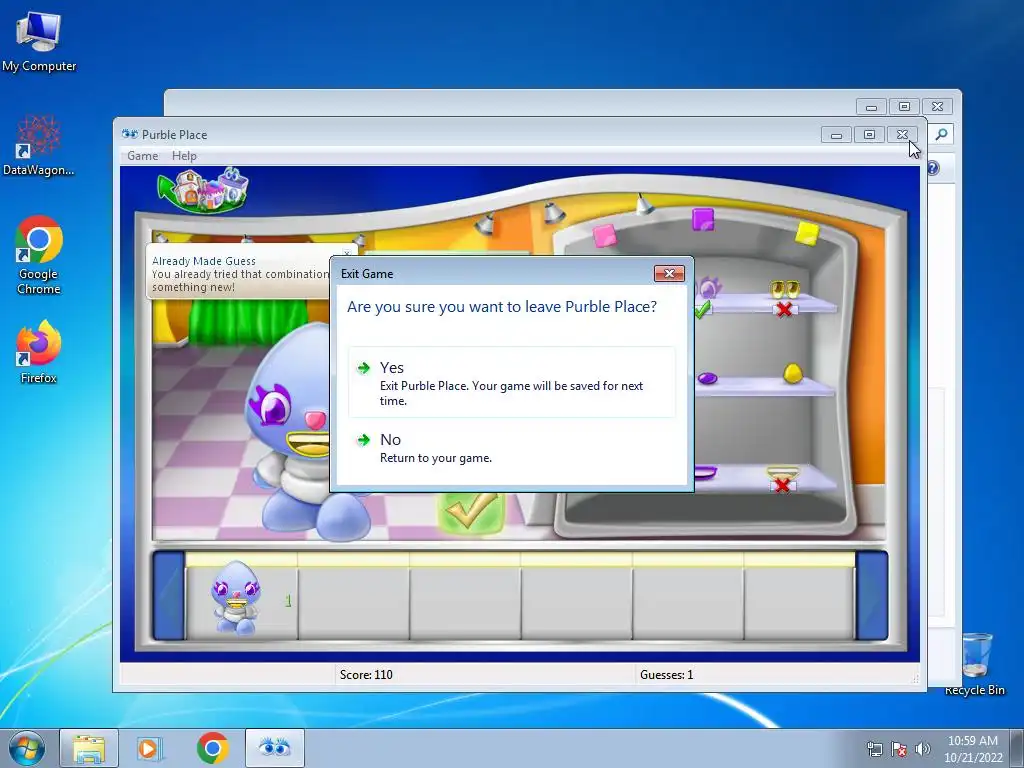Select the yellow color swatch
The width and height of the screenshot is (1024, 768).
[807, 233]
